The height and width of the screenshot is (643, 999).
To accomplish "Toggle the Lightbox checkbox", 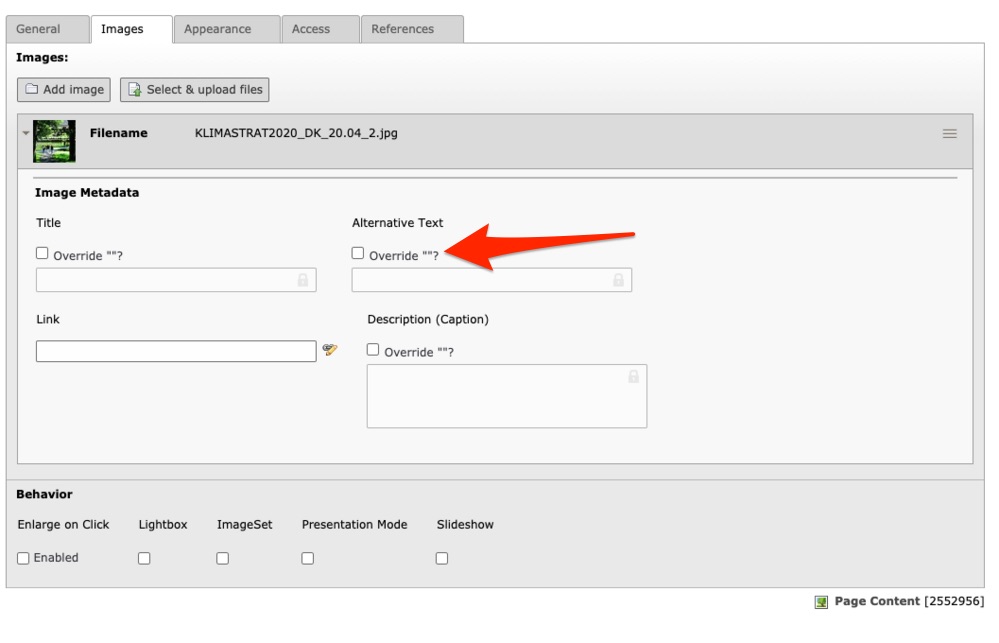I will click(x=144, y=558).
